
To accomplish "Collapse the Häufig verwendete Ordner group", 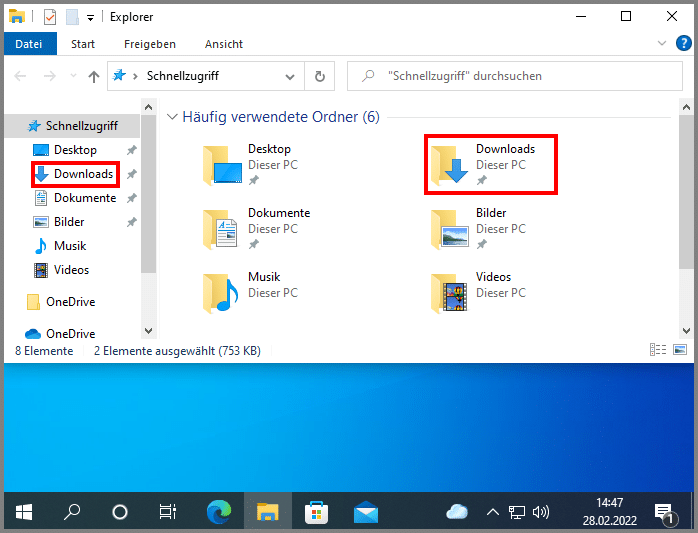I will pos(172,117).
